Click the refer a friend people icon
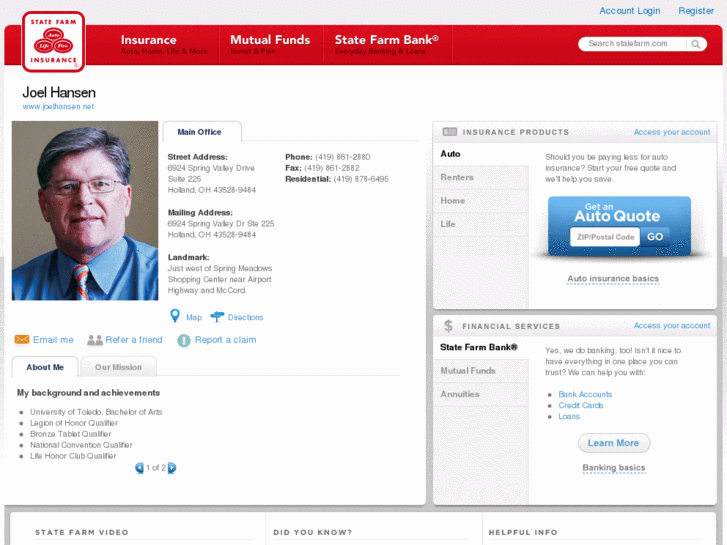The width and height of the screenshot is (727, 545). pyautogui.click(x=95, y=340)
